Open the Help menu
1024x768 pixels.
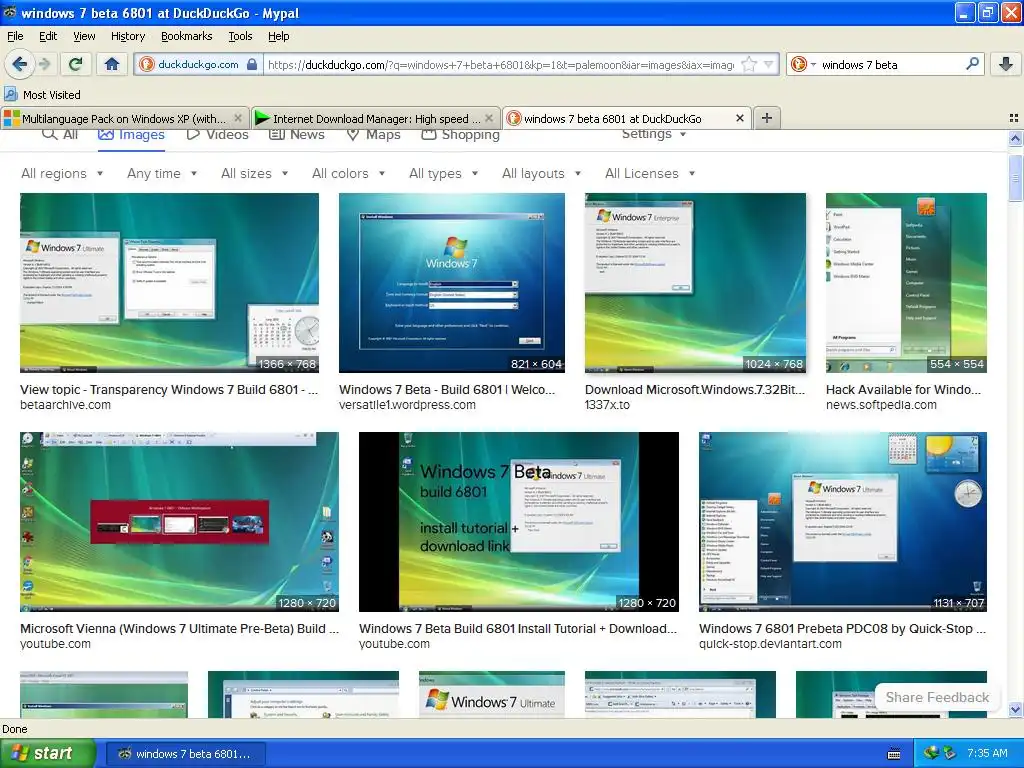(278, 36)
